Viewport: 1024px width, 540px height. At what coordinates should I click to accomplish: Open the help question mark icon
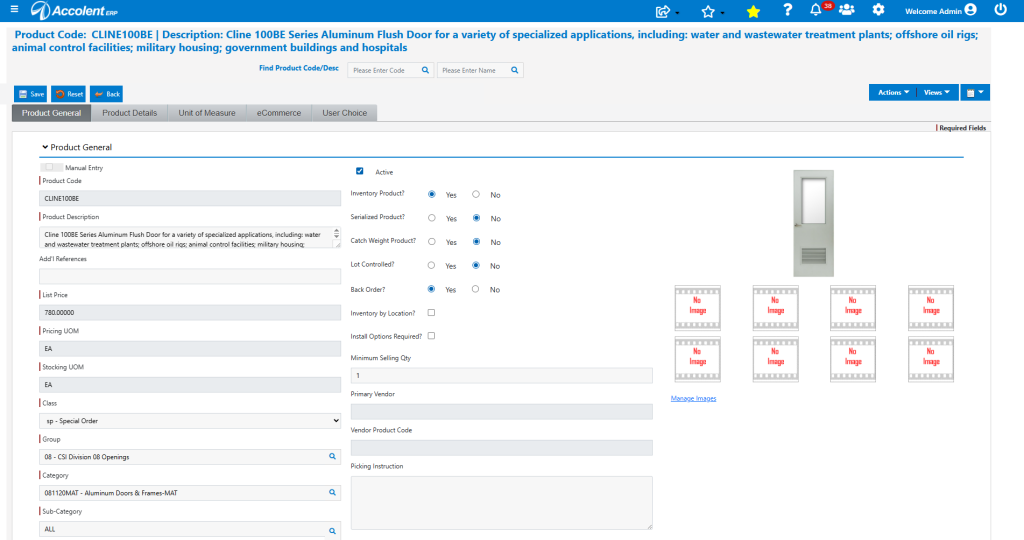(788, 10)
